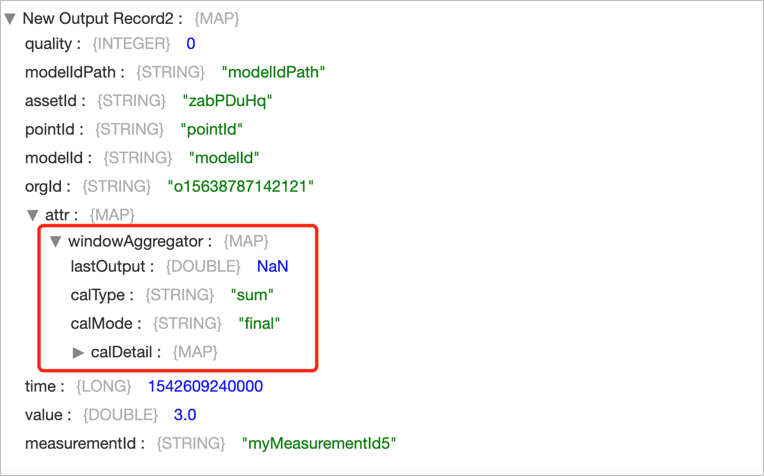The image size is (764, 476).
Task: Click the time value 1542609240000
Action: pyautogui.click(x=205, y=386)
